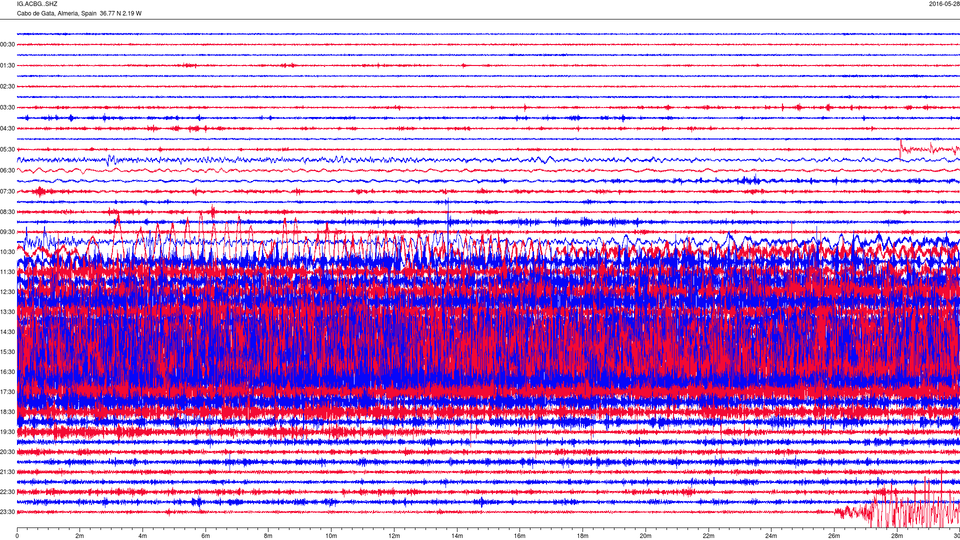Click the 23:30 time label
Screen dimensions: 960x540
pos(7,512)
